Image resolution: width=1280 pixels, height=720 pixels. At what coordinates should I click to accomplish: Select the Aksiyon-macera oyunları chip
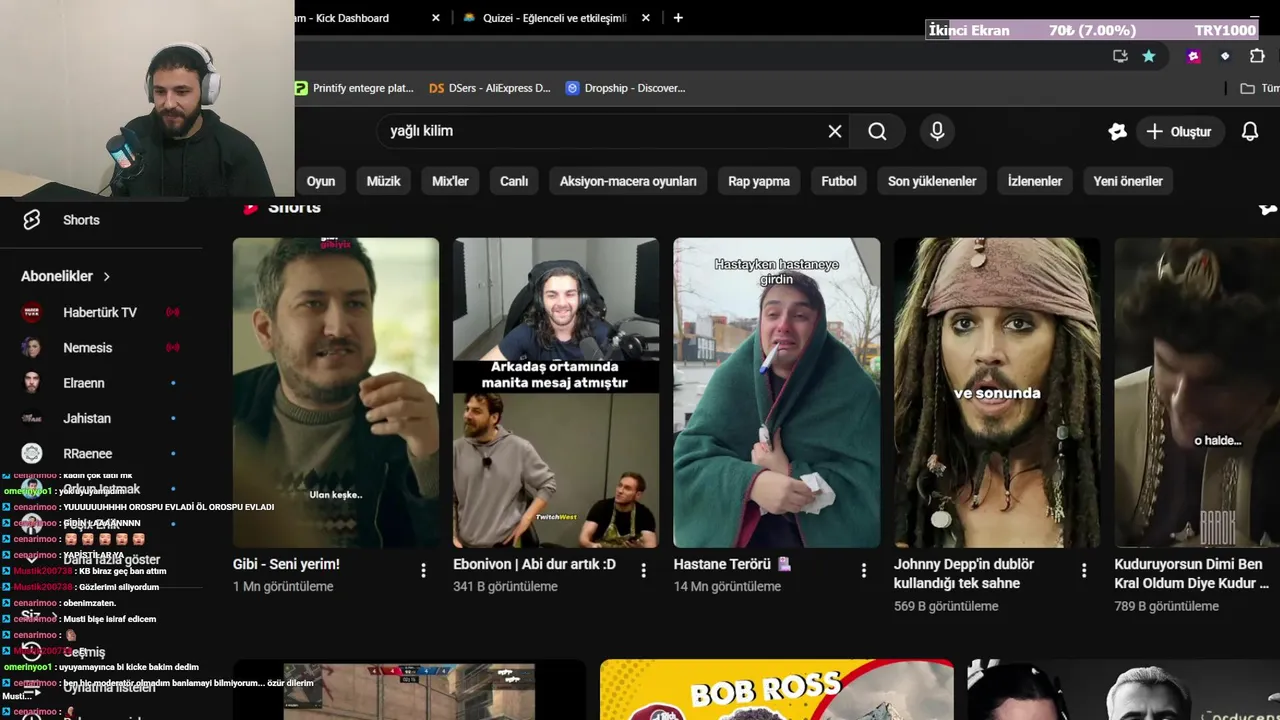click(628, 181)
